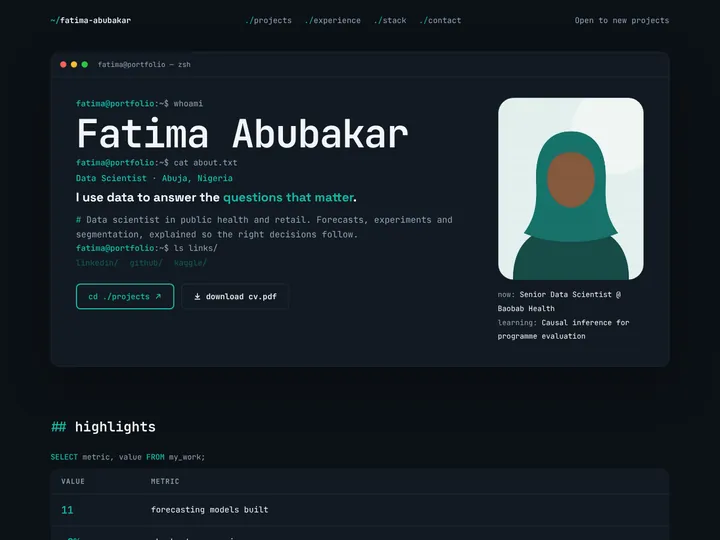Open the github/ link
The width and height of the screenshot is (720, 540).
coord(146,263)
